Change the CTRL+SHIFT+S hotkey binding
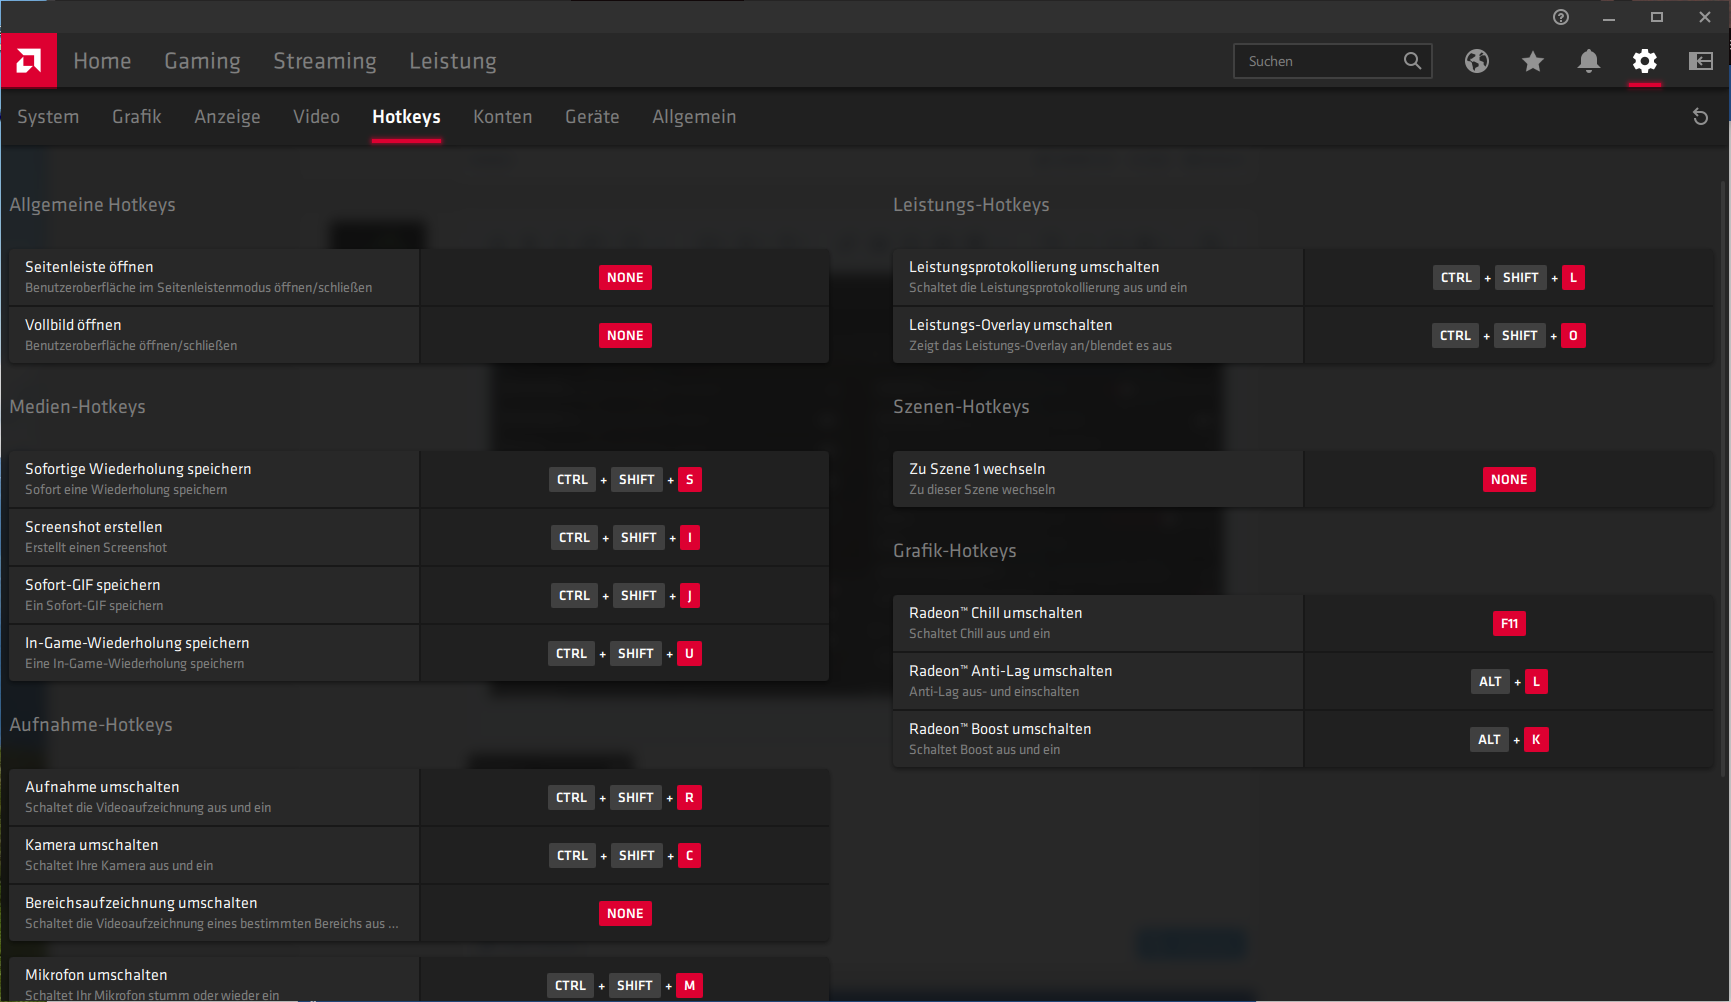 (x=625, y=480)
